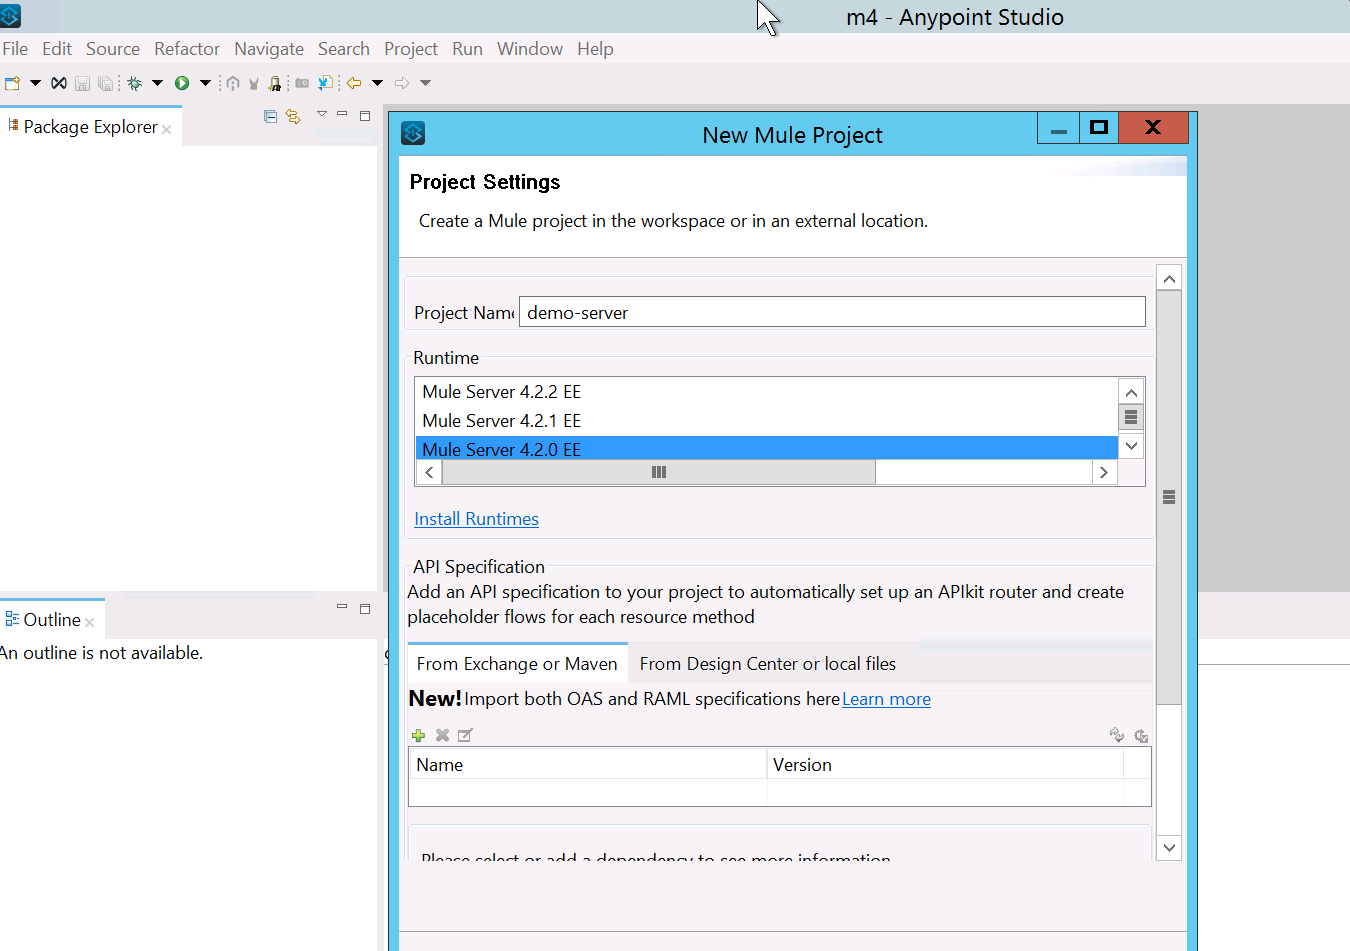Select Mule Server 4.2.2 EE runtime
This screenshot has height=951, width=1350.
(x=766, y=392)
